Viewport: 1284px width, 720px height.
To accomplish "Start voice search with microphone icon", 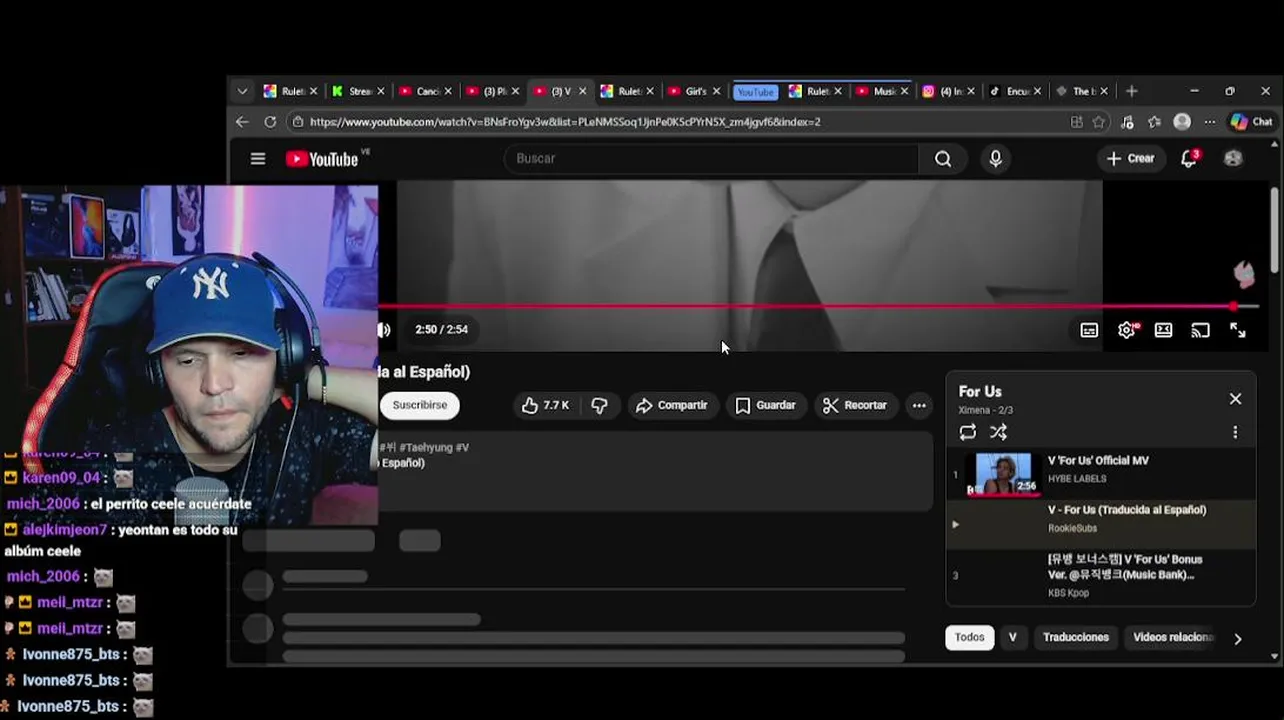I will pyautogui.click(x=995, y=158).
